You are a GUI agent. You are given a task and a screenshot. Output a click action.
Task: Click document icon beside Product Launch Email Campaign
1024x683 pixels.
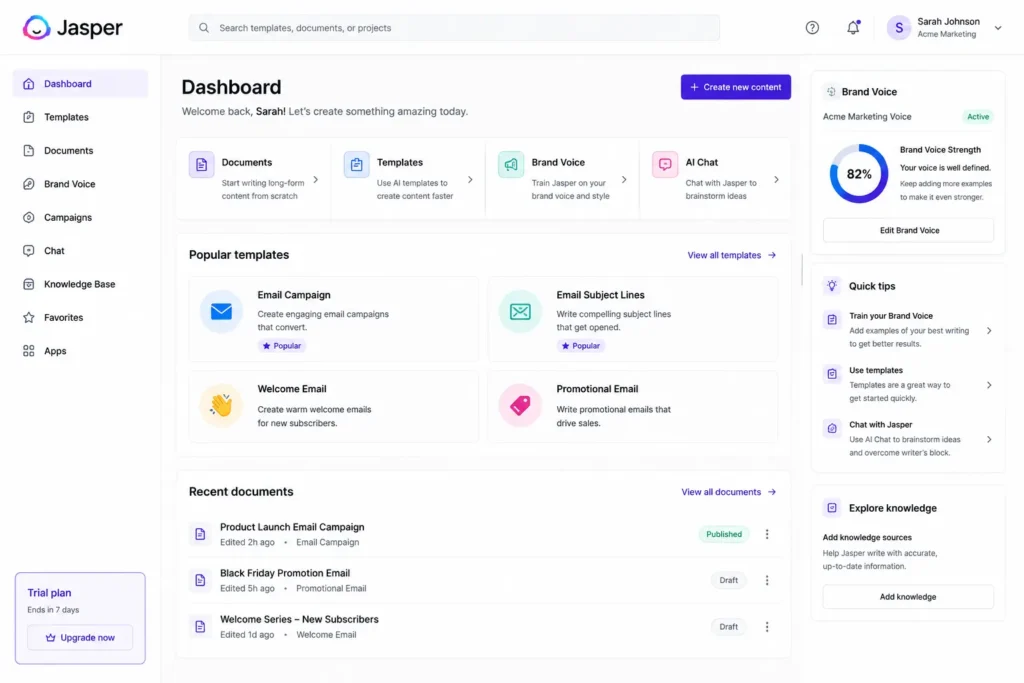(200, 534)
